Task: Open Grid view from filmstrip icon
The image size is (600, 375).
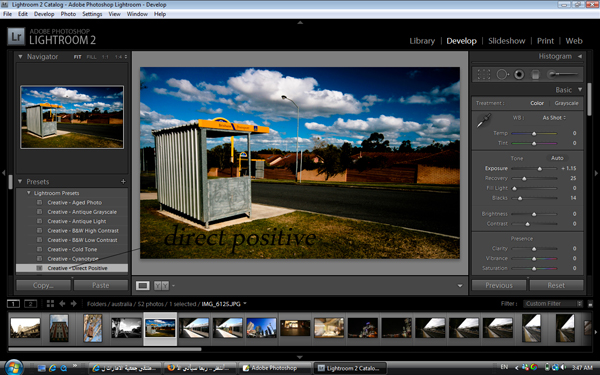Action: (50, 303)
